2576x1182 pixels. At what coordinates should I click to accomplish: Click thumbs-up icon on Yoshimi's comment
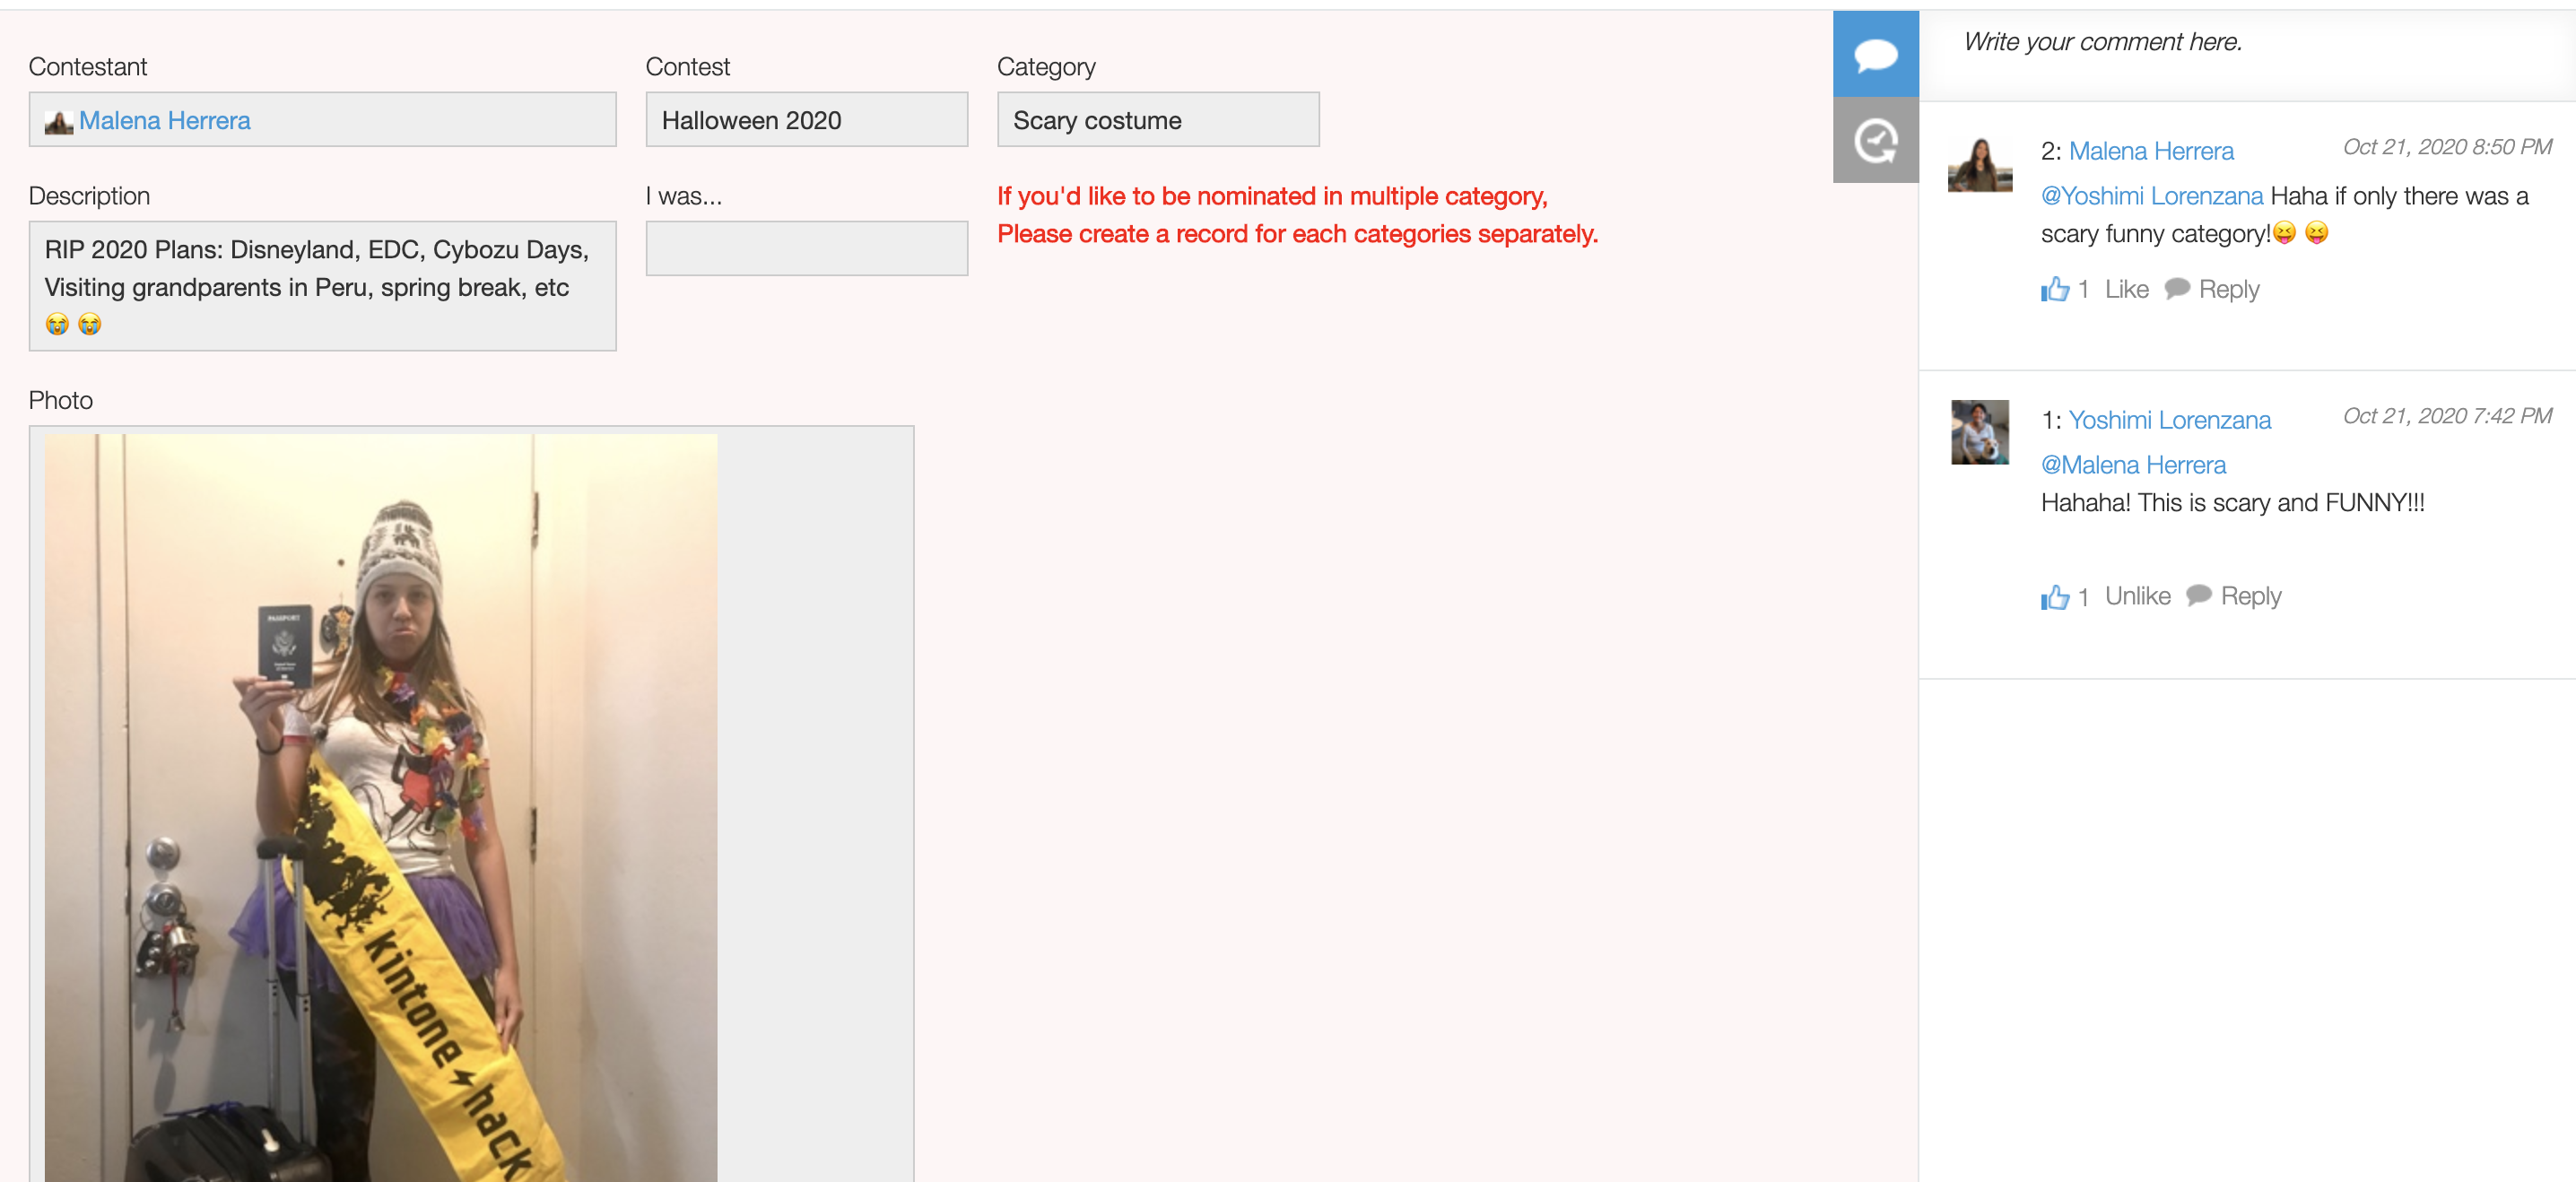coord(2055,597)
